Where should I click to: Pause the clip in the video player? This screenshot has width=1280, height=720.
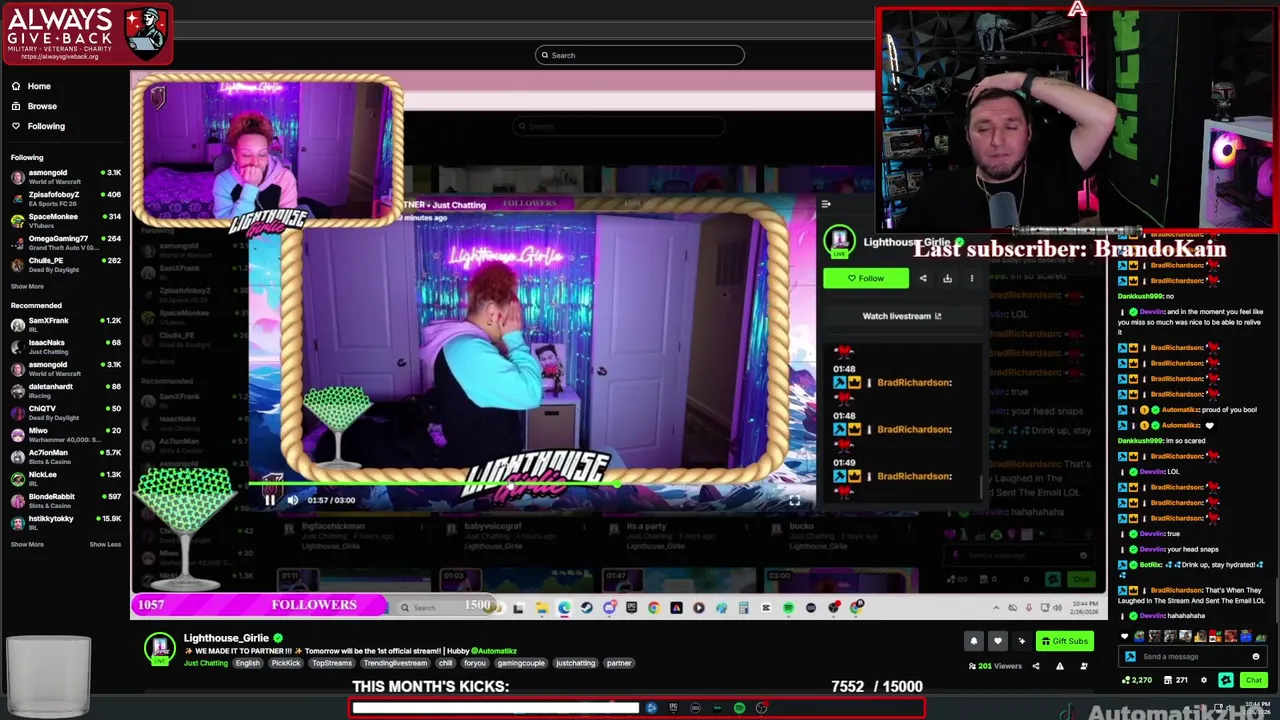click(x=269, y=500)
